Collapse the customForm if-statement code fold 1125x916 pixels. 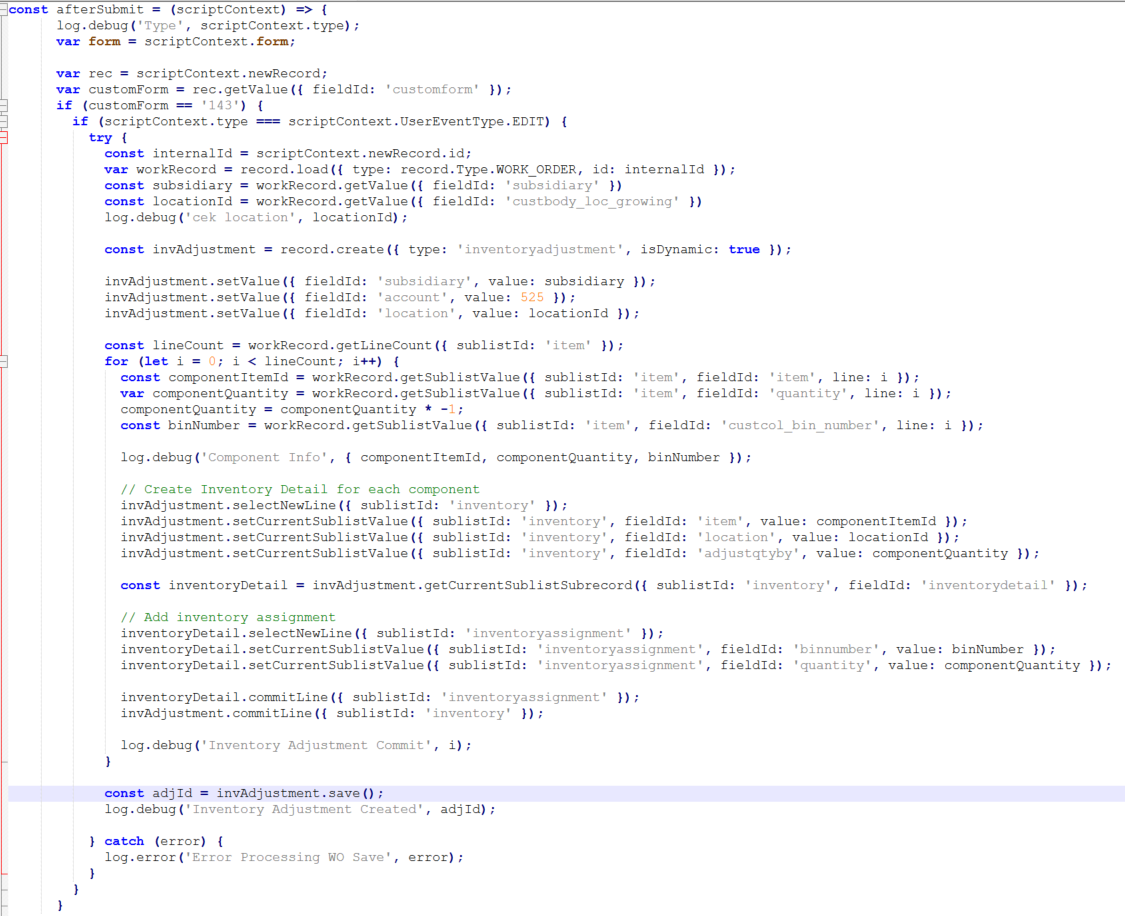[x=4, y=104]
